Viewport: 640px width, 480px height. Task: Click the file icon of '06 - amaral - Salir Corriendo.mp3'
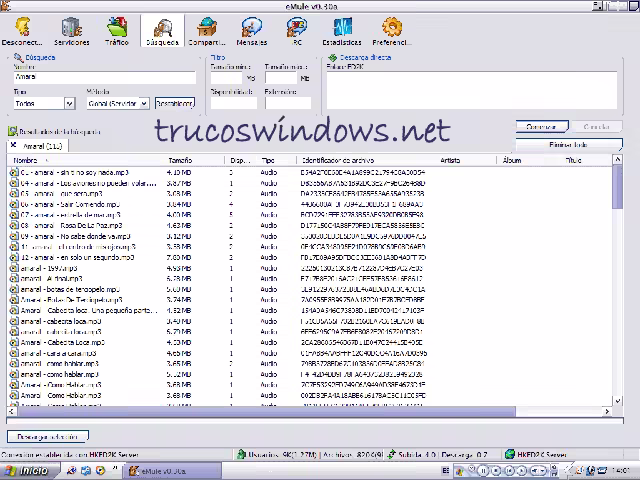point(14,204)
